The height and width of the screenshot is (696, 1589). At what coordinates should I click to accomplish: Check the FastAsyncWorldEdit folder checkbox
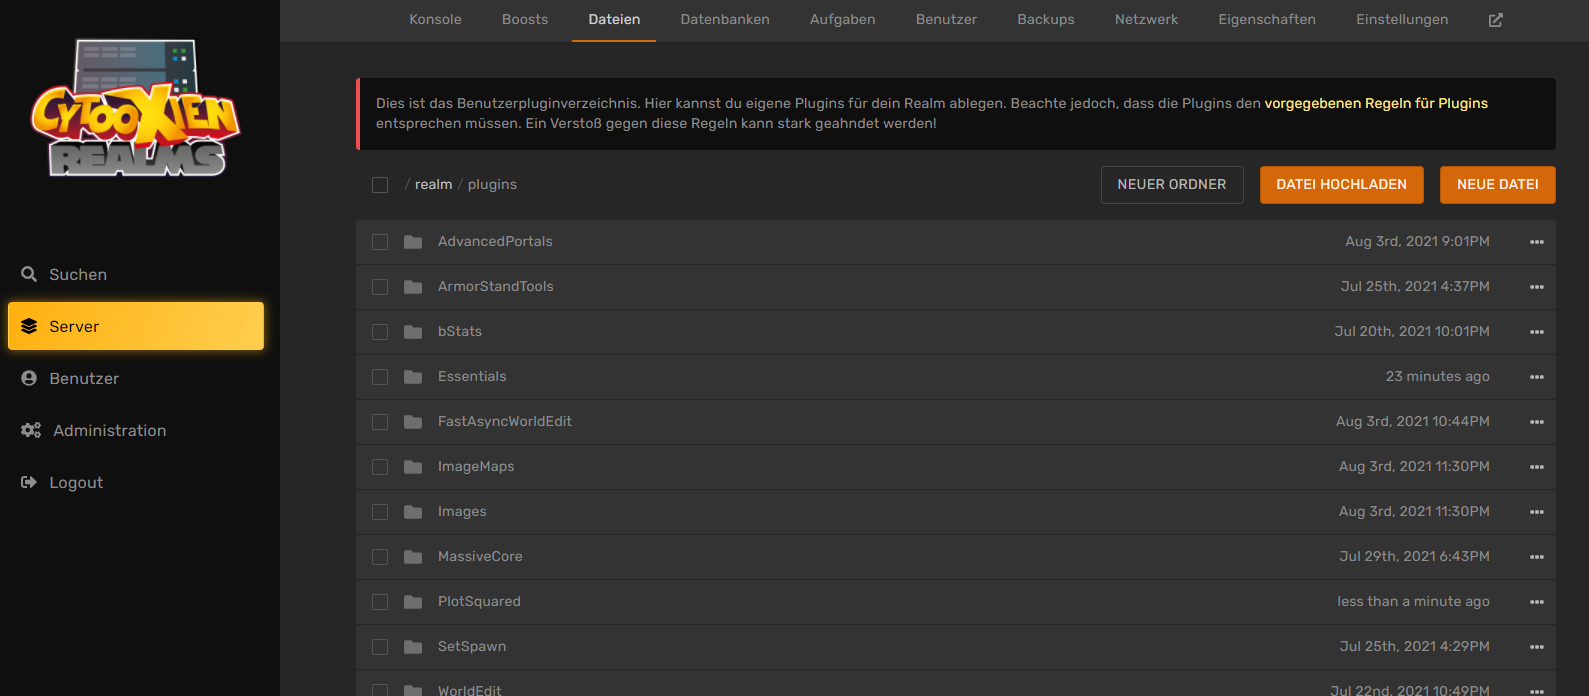click(380, 422)
